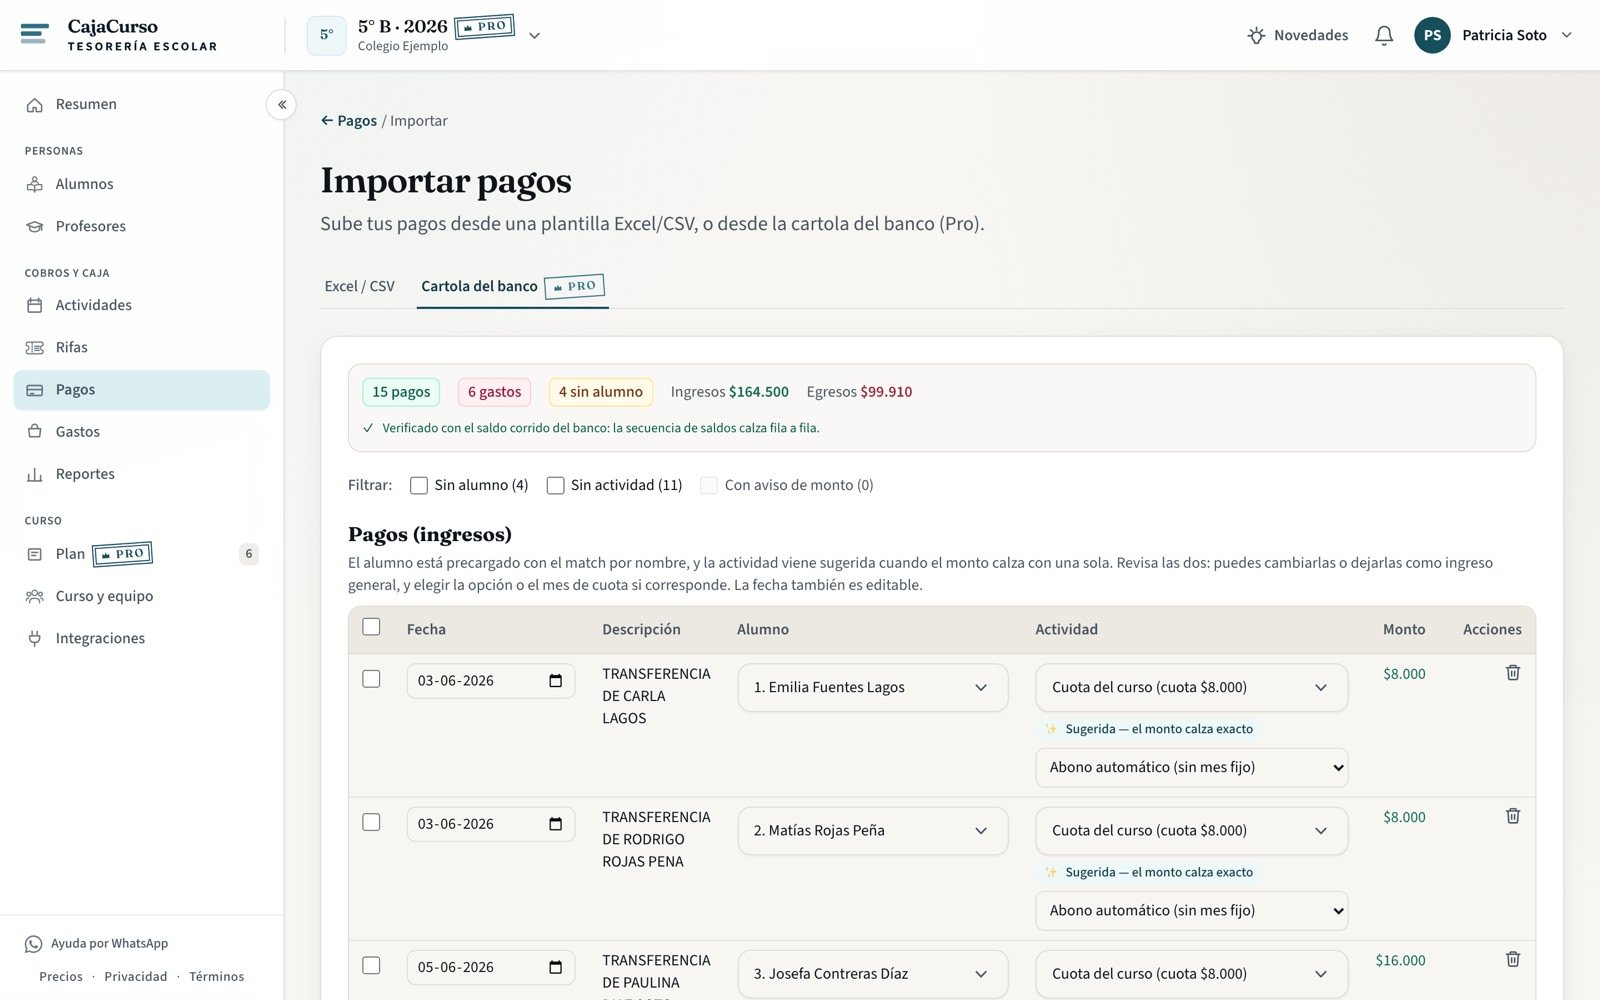The image size is (1600, 1000).
Task: Toggle the Sin actividad (11) filter
Action: (x=555, y=485)
